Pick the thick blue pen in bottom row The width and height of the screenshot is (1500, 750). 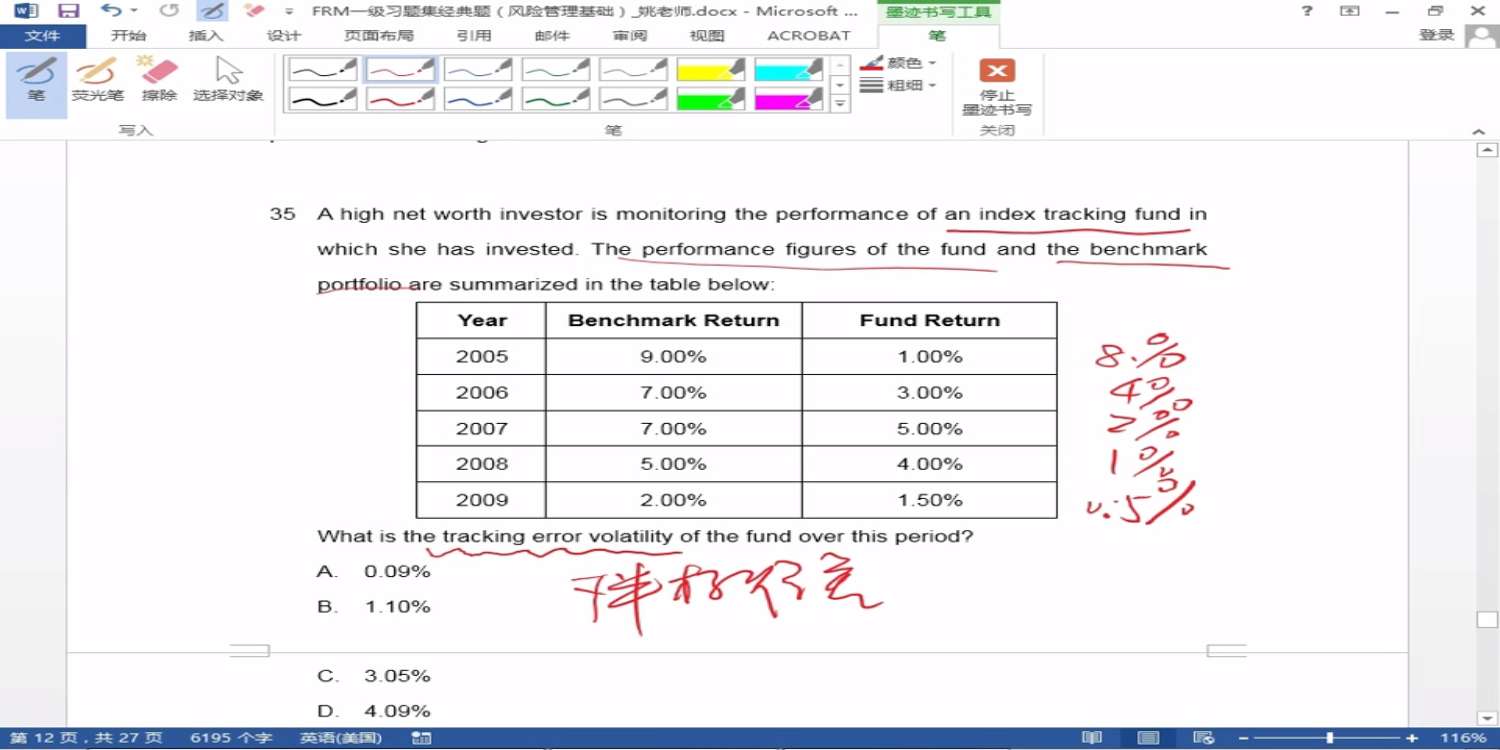478,99
